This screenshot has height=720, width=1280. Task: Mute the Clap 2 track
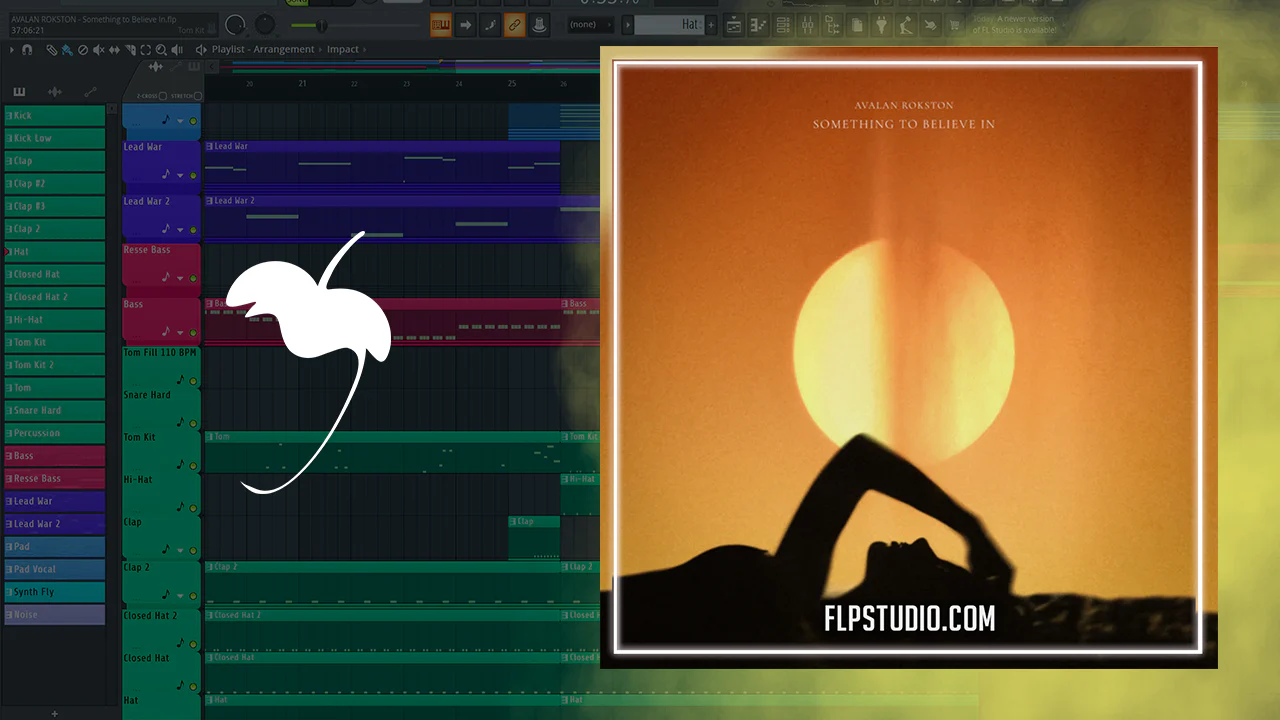pos(193,596)
